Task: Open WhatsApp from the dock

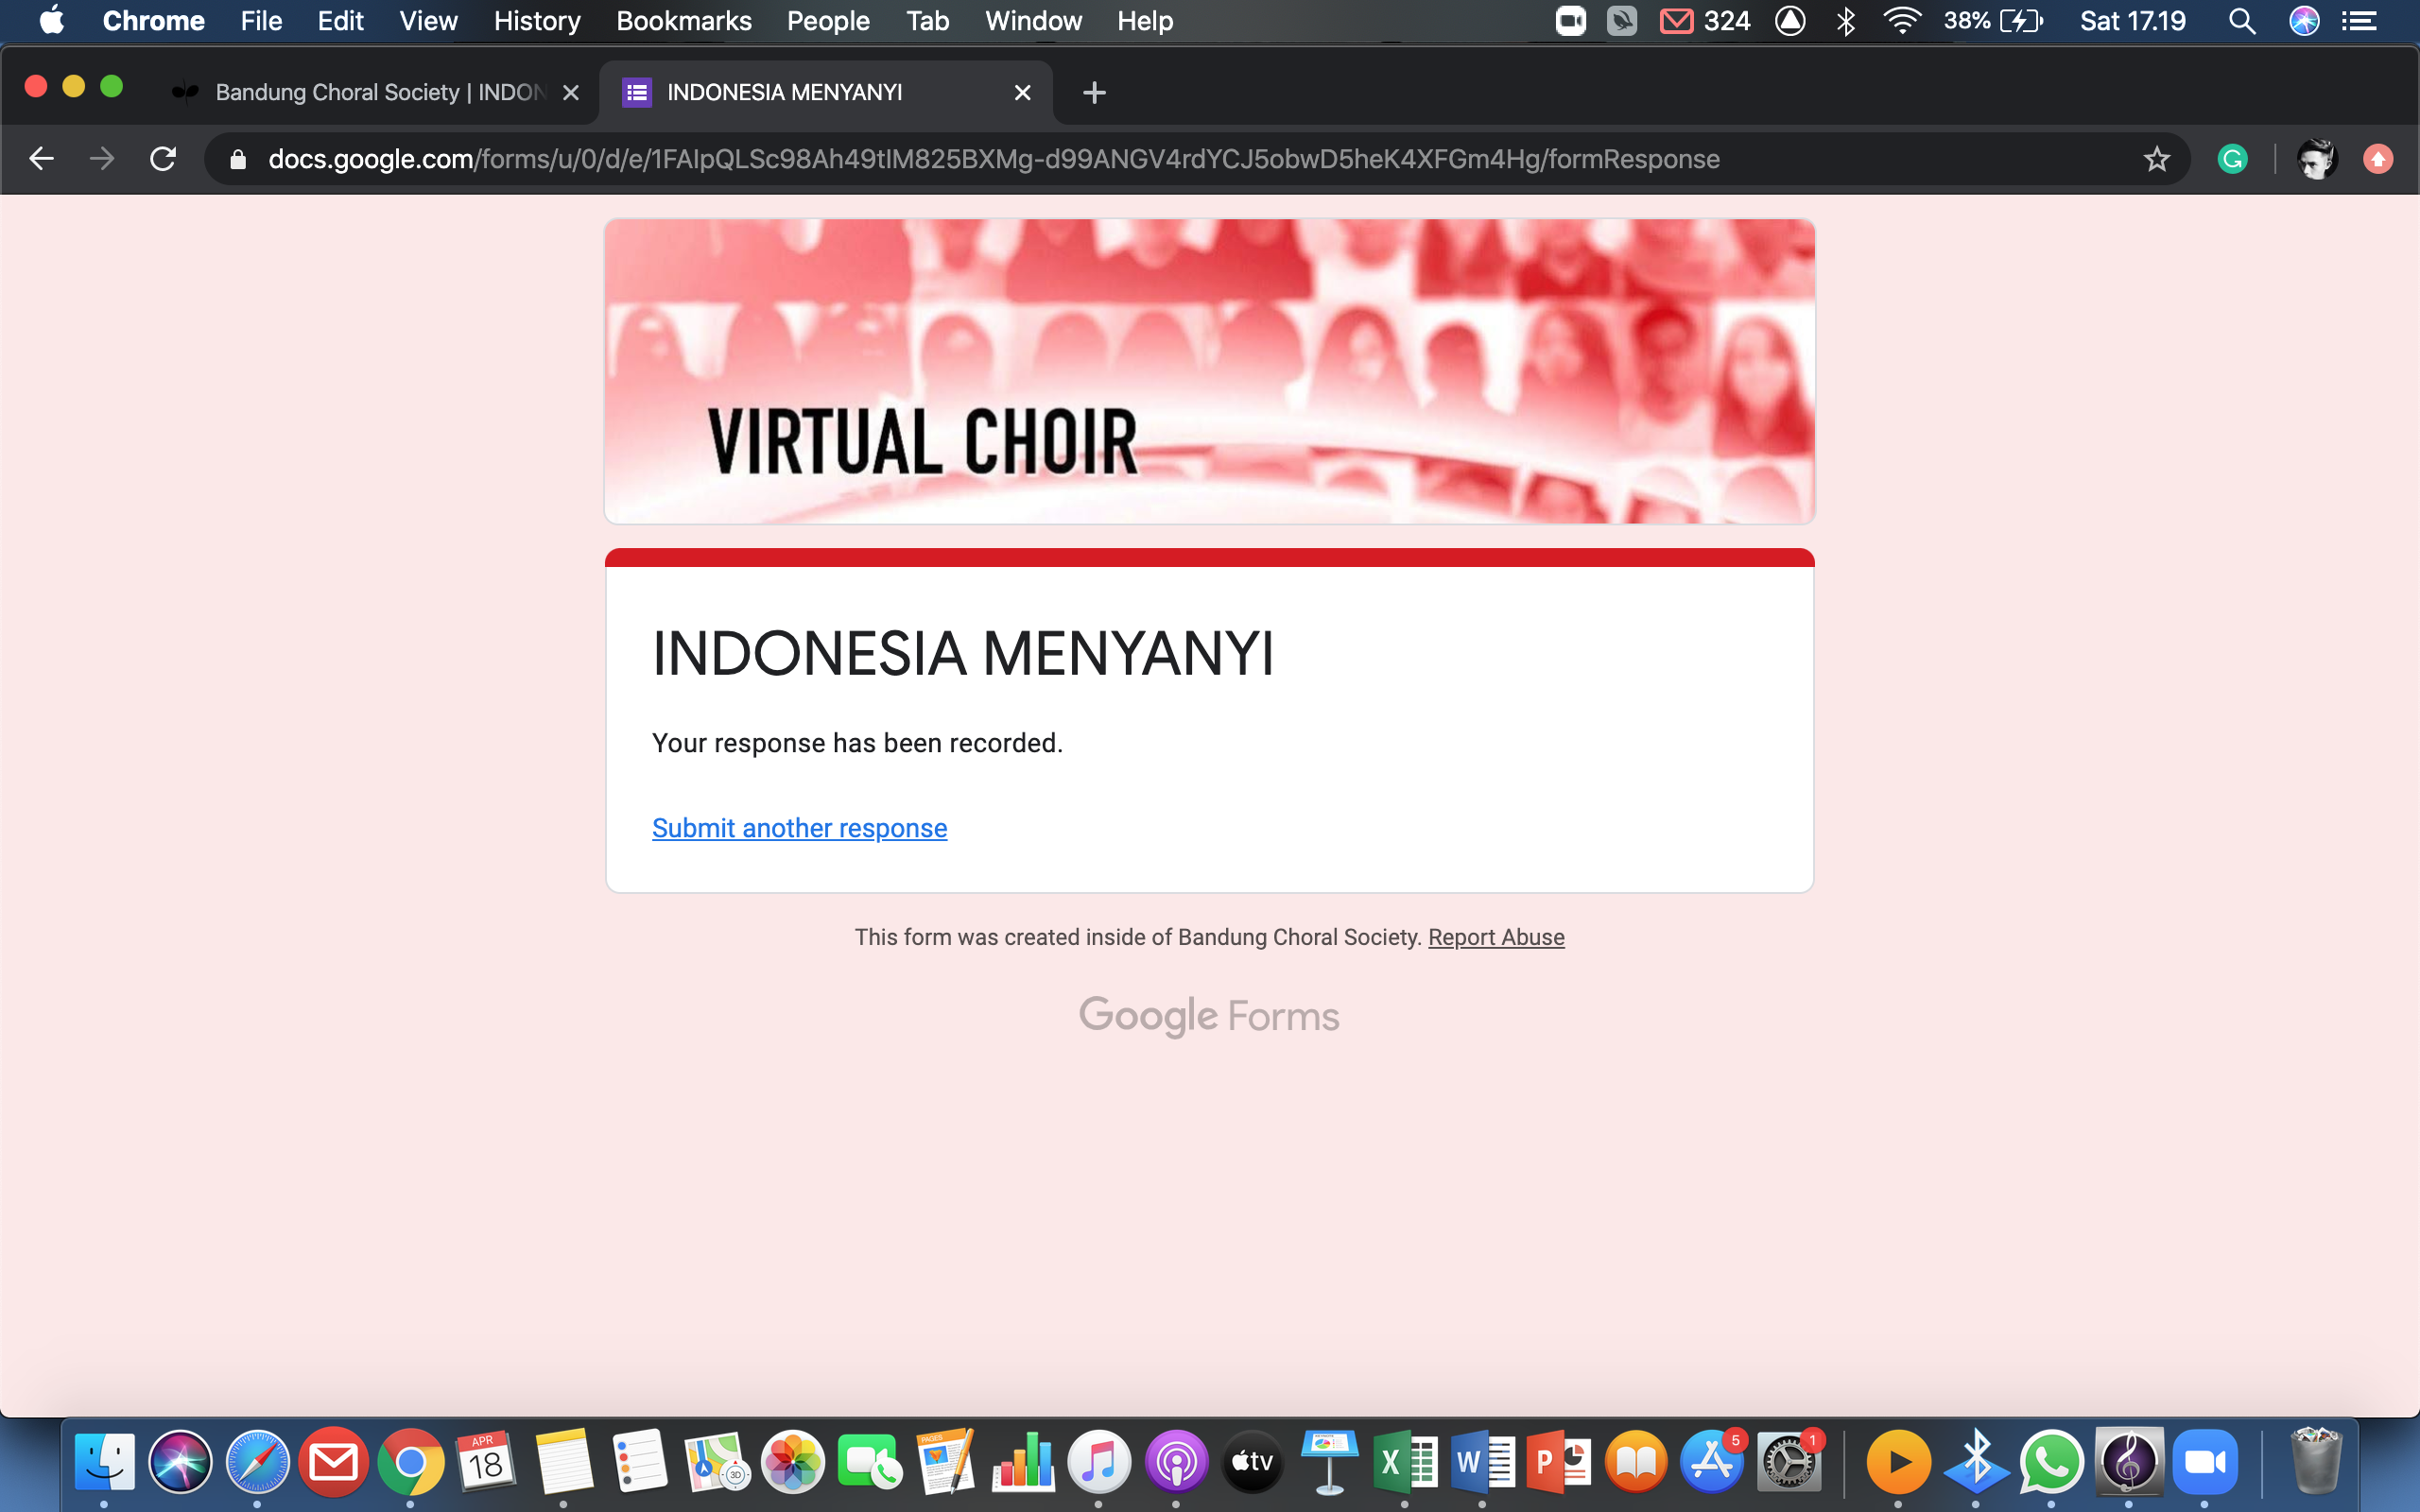Action: pyautogui.click(x=2051, y=1462)
